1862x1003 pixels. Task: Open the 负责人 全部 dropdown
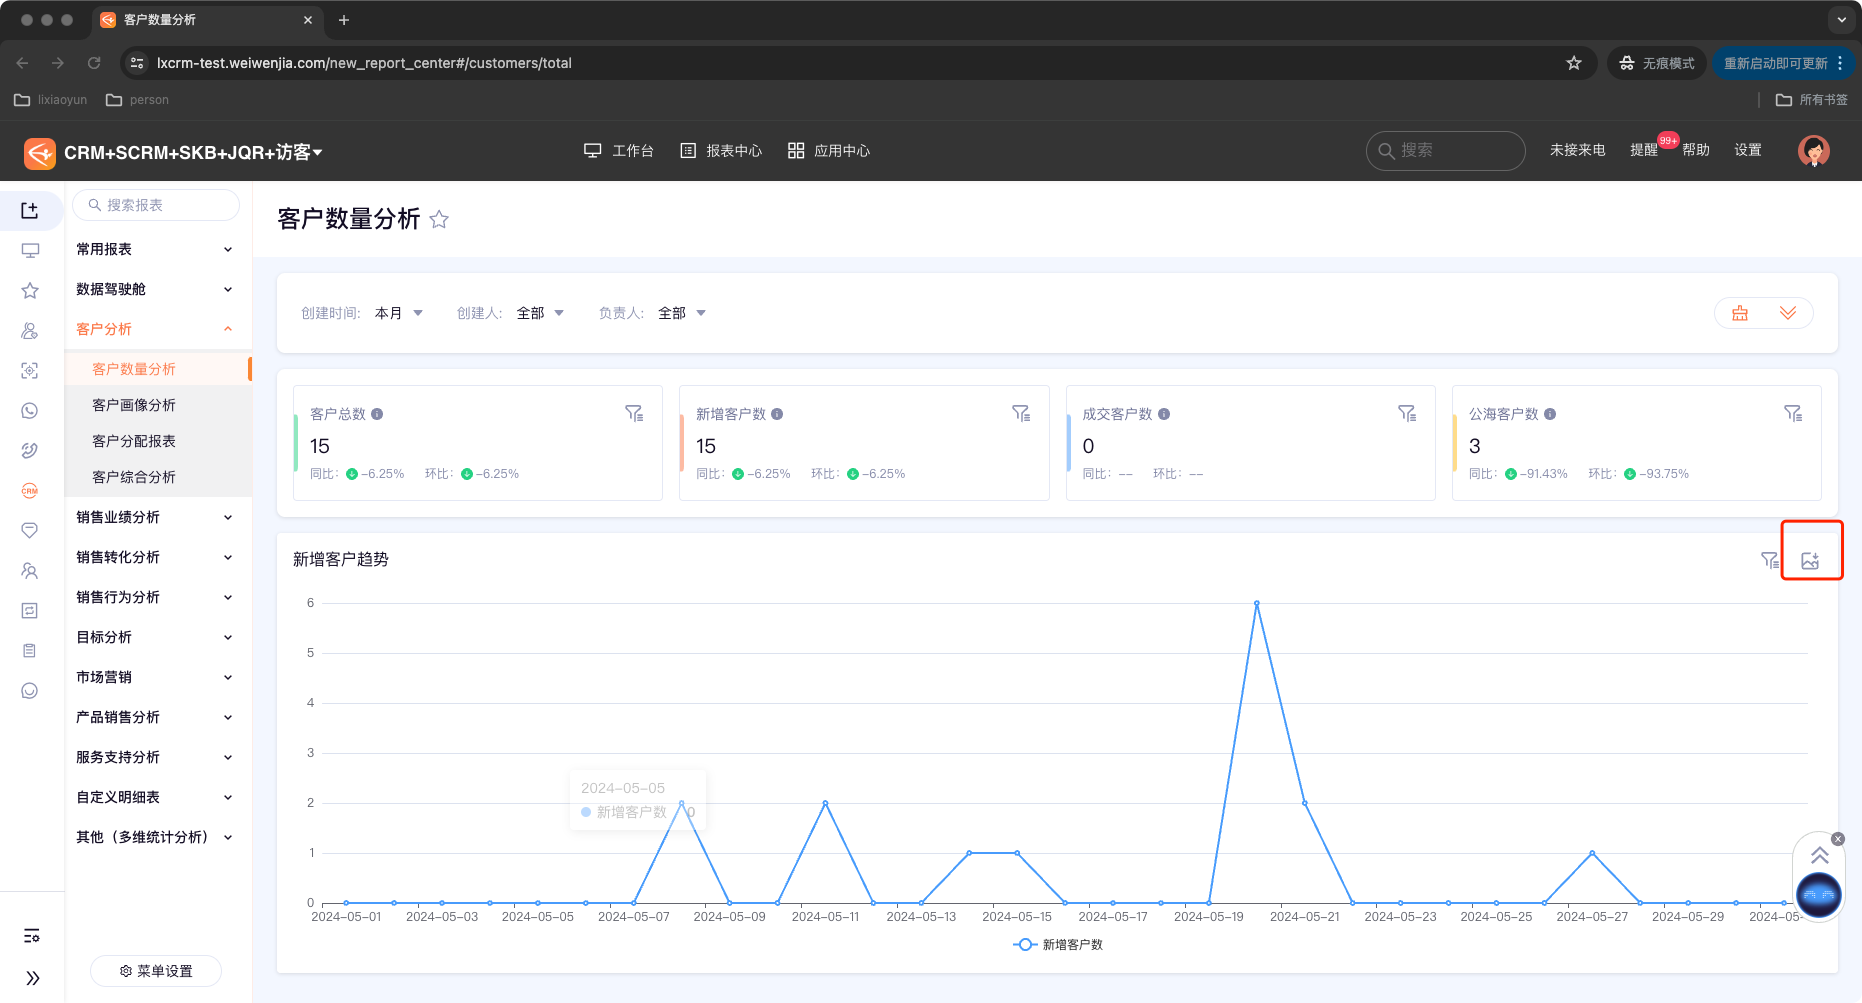click(x=682, y=313)
